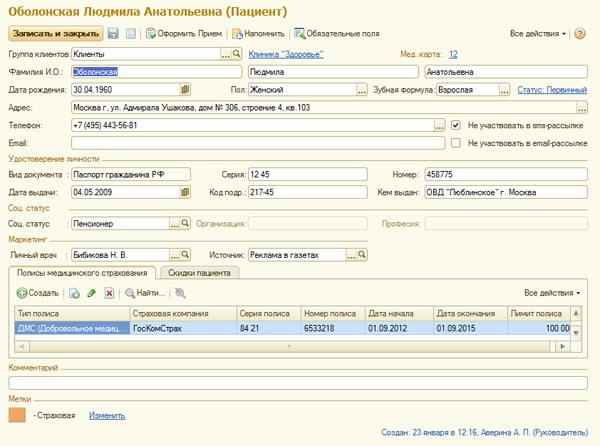Click the Комментарий input field
Screen dimensions: 600x446
pos(298,383)
